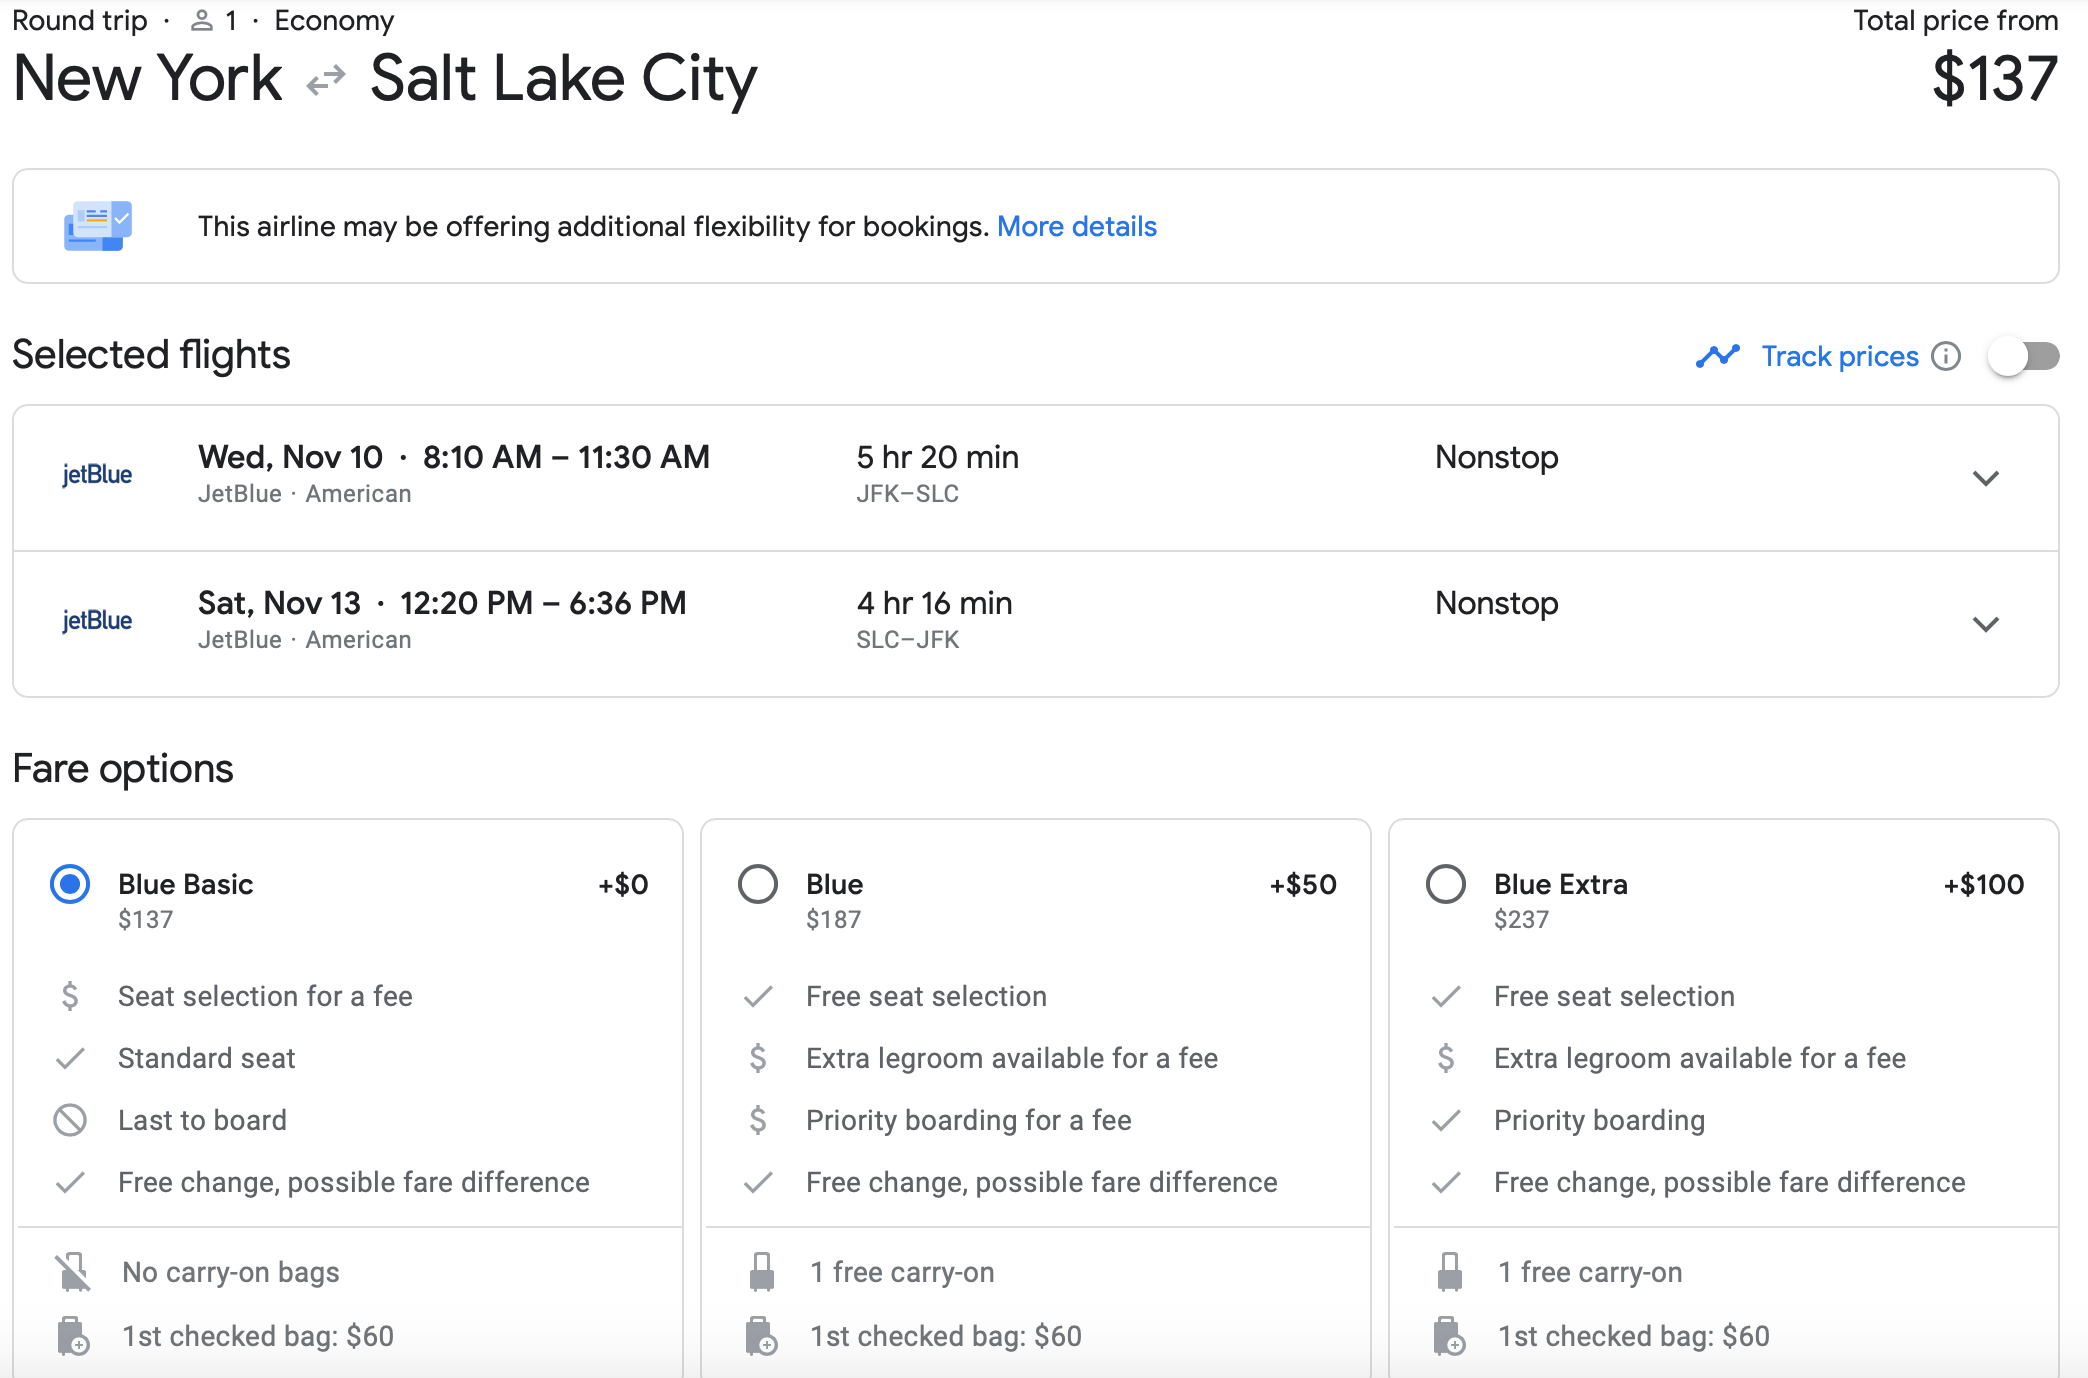The width and height of the screenshot is (2088, 1378).
Task: Expand the Wed, Nov 10 flight details
Action: pos(1985,478)
